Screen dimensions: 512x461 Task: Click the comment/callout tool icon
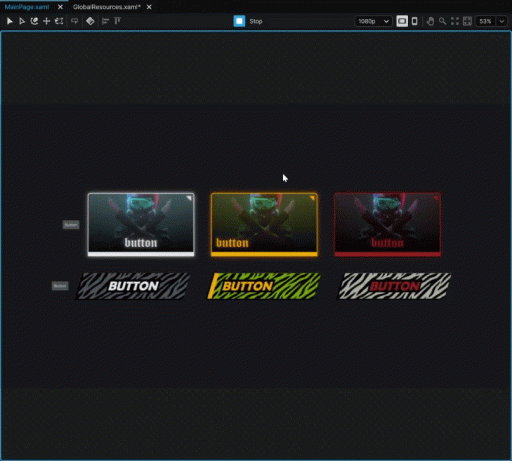(74, 21)
